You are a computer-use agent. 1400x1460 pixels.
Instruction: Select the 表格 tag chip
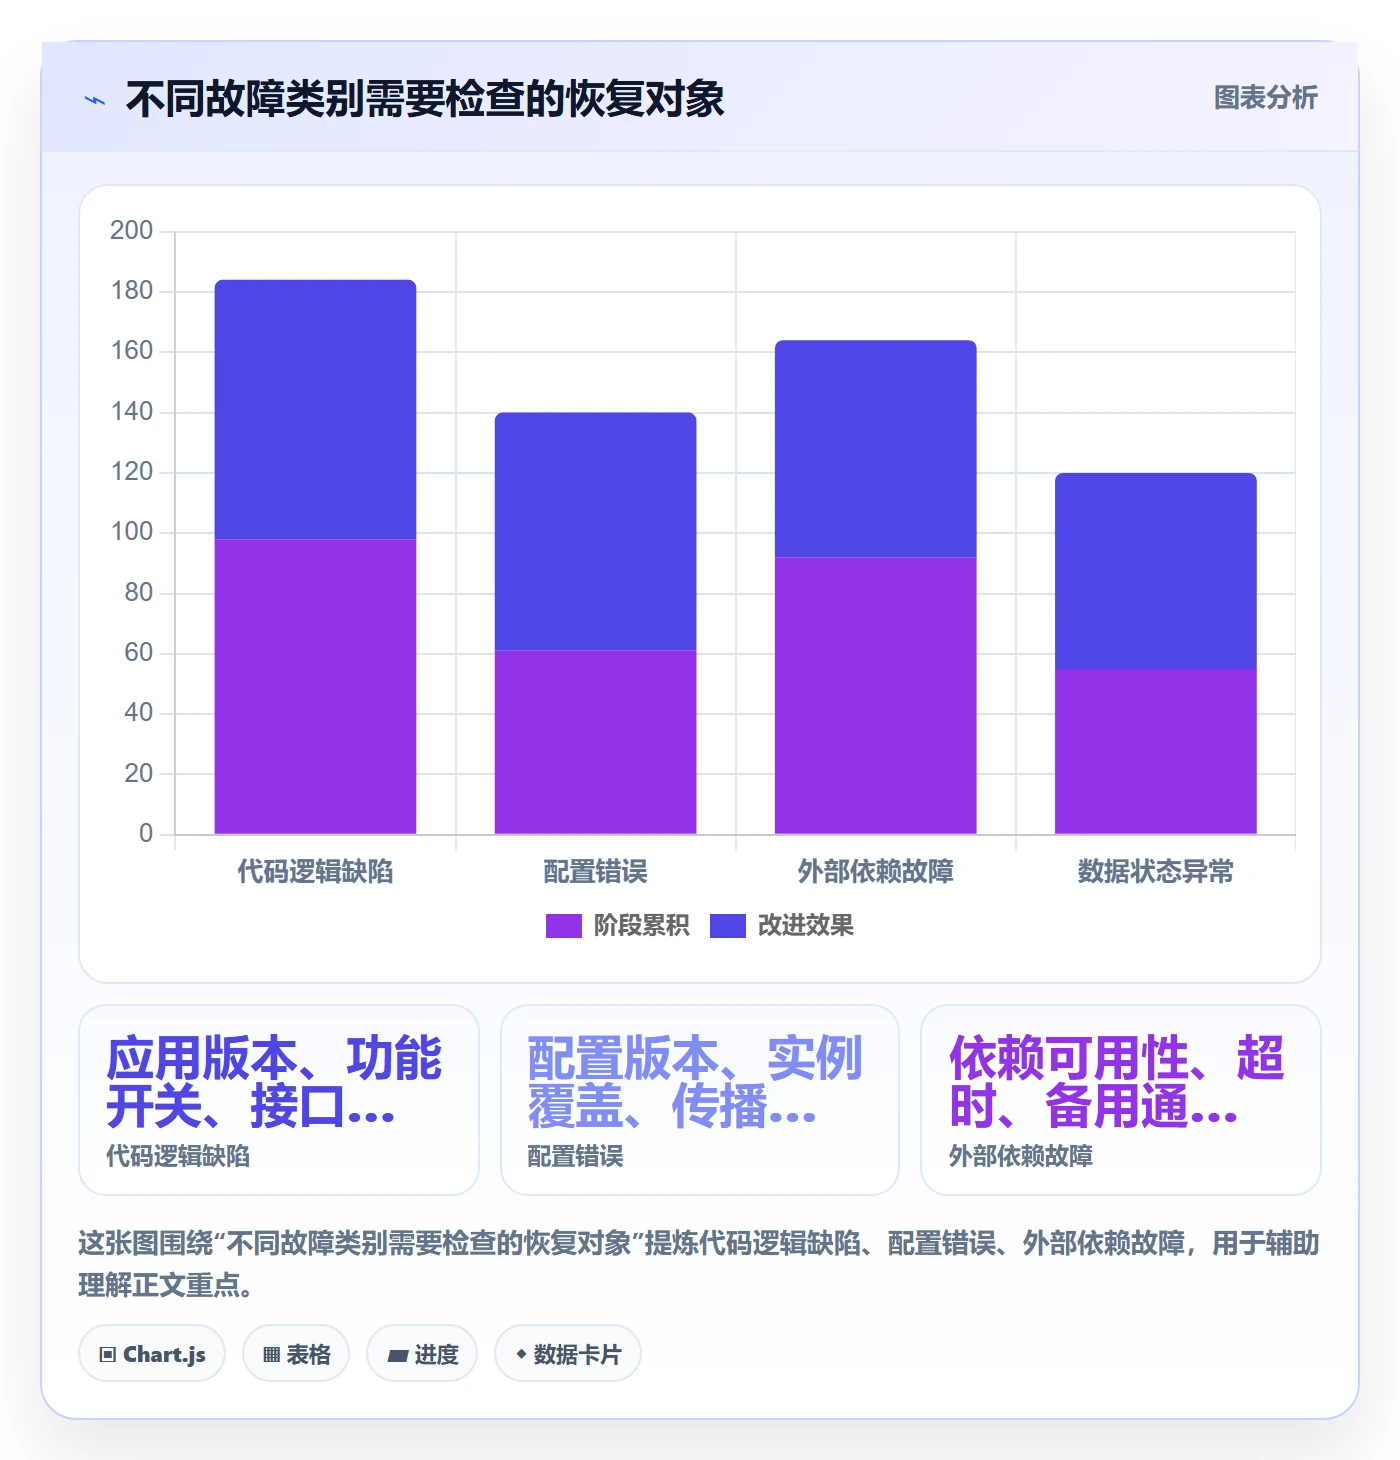click(x=296, y=1354)
